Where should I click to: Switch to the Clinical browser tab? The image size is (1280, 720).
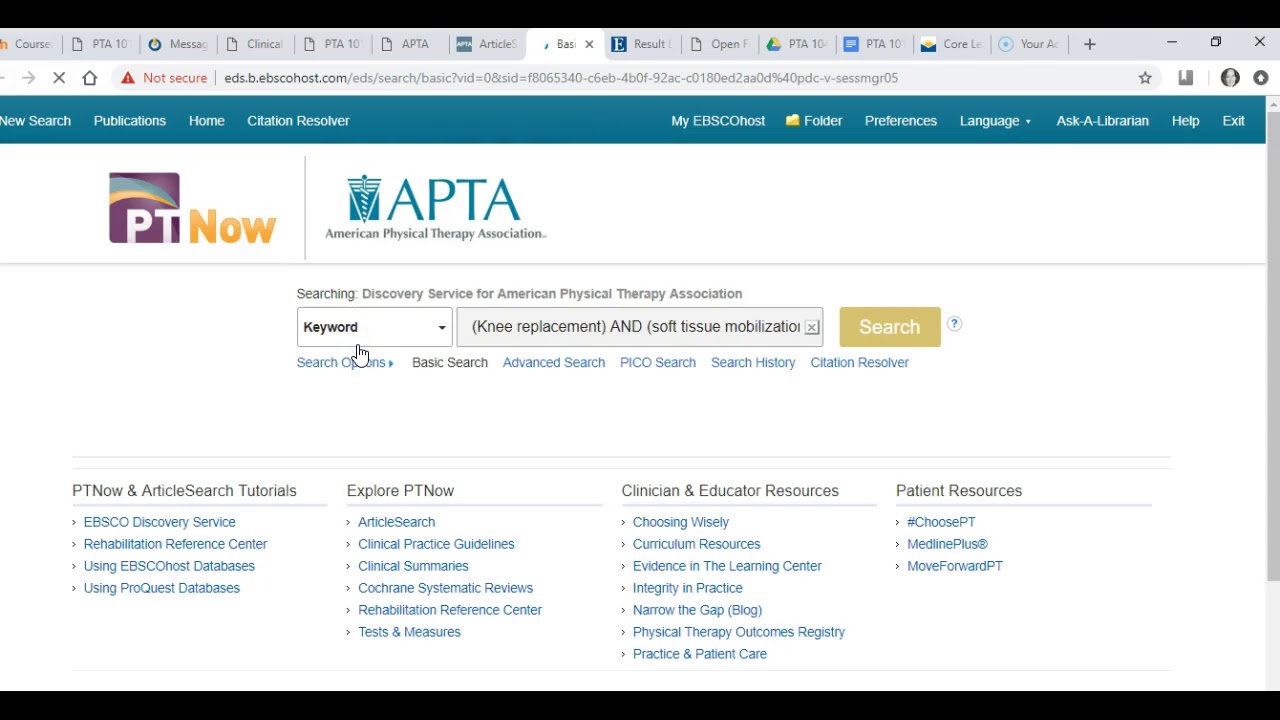(x=257, y=44)
